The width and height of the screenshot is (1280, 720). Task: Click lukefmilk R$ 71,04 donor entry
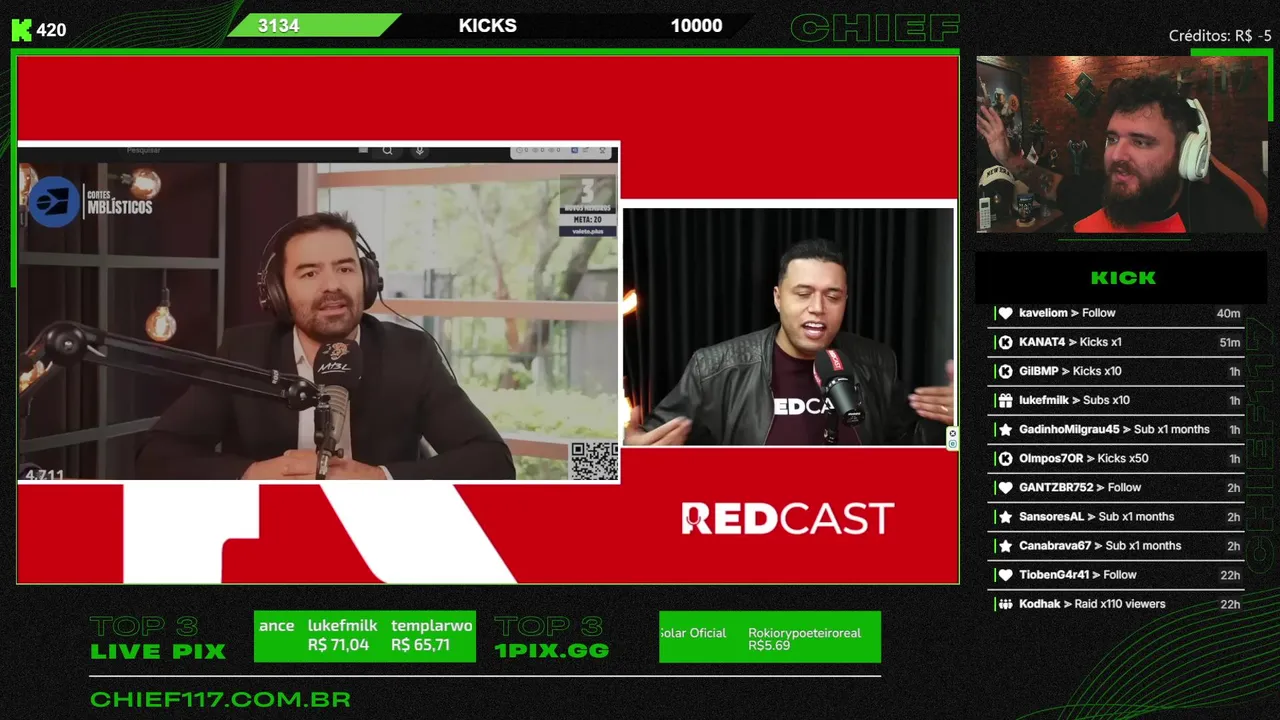coord(342,635)
